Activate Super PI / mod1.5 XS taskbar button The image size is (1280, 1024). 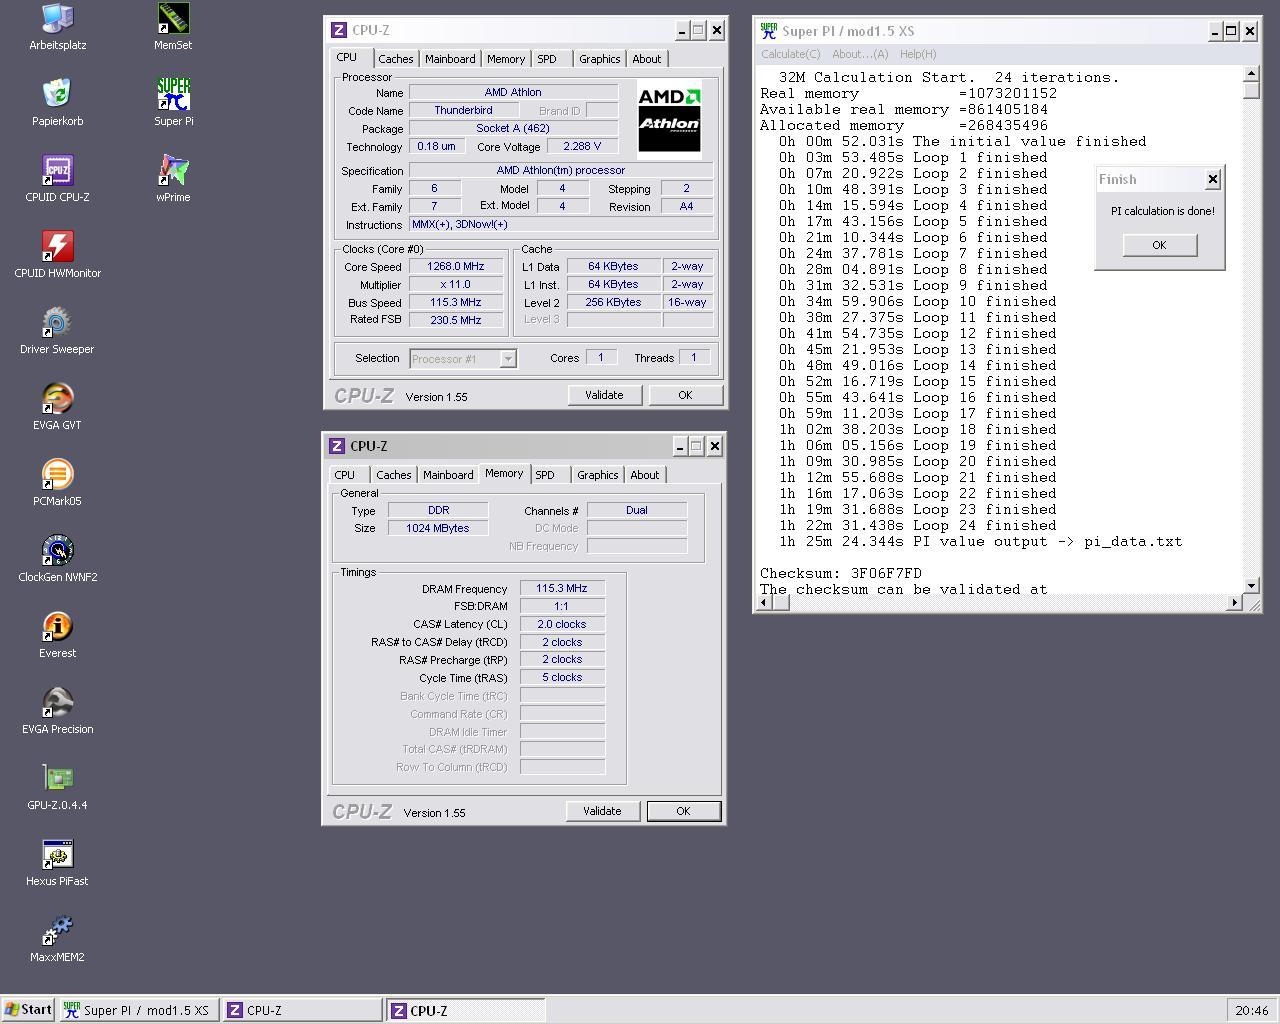click(137, 1010)
